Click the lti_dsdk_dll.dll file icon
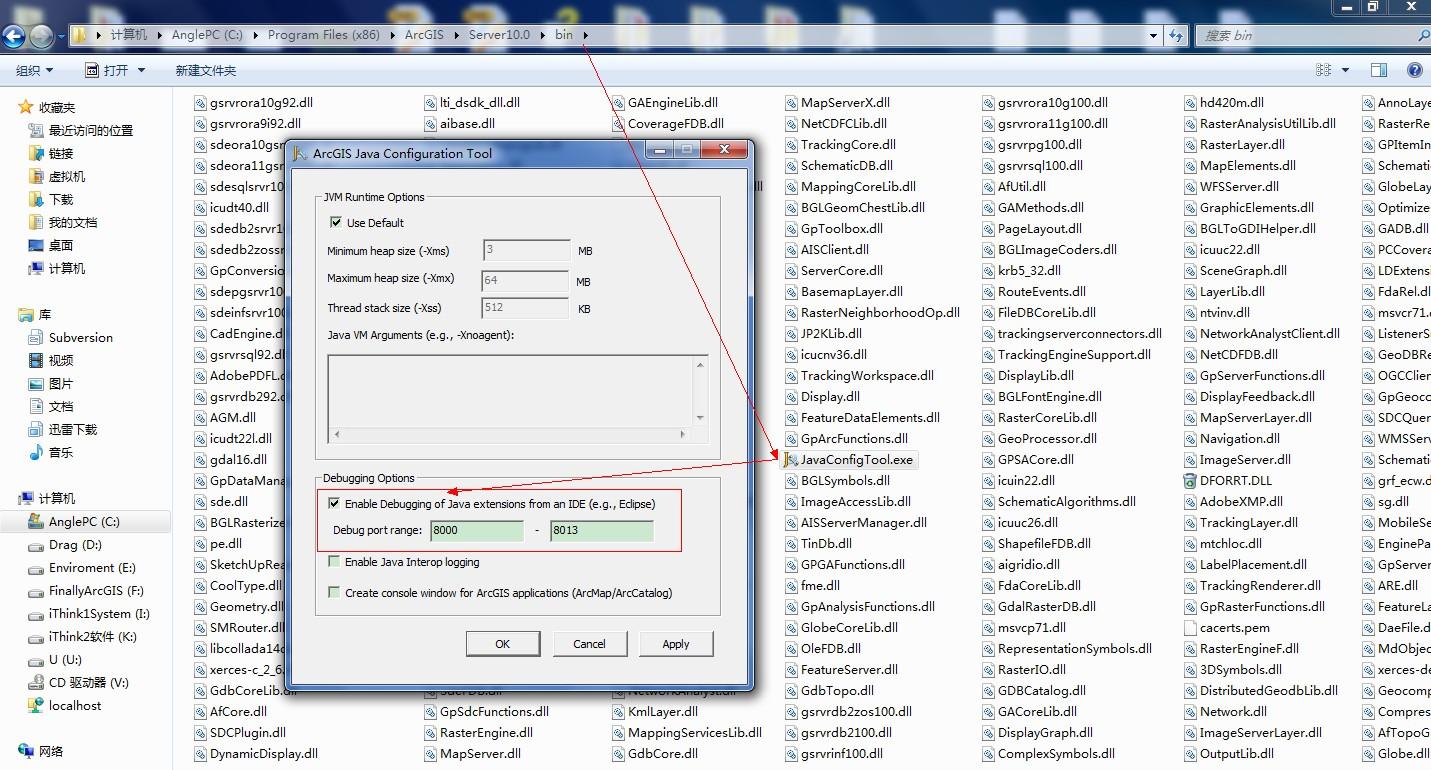 [x=431, y=103]
